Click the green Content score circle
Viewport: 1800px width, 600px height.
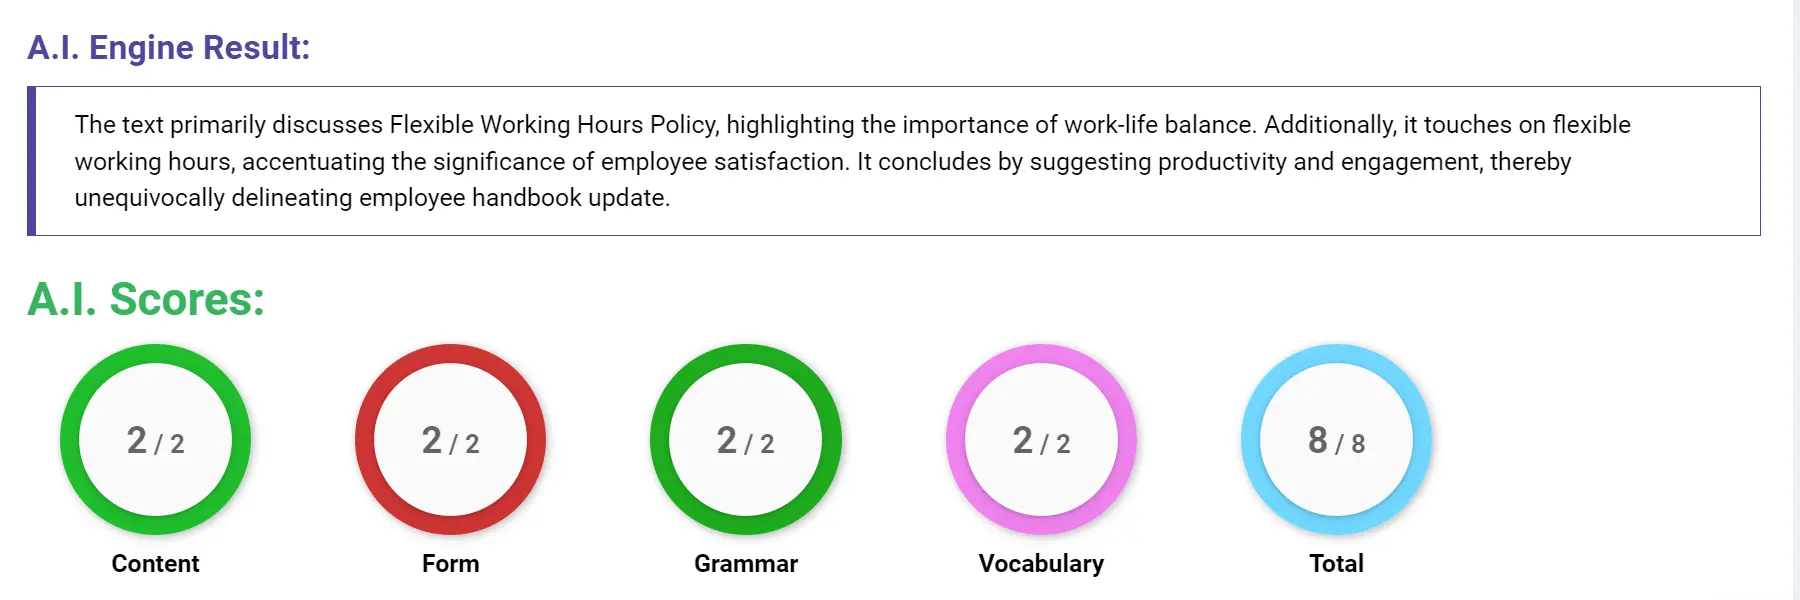[155, 441]
